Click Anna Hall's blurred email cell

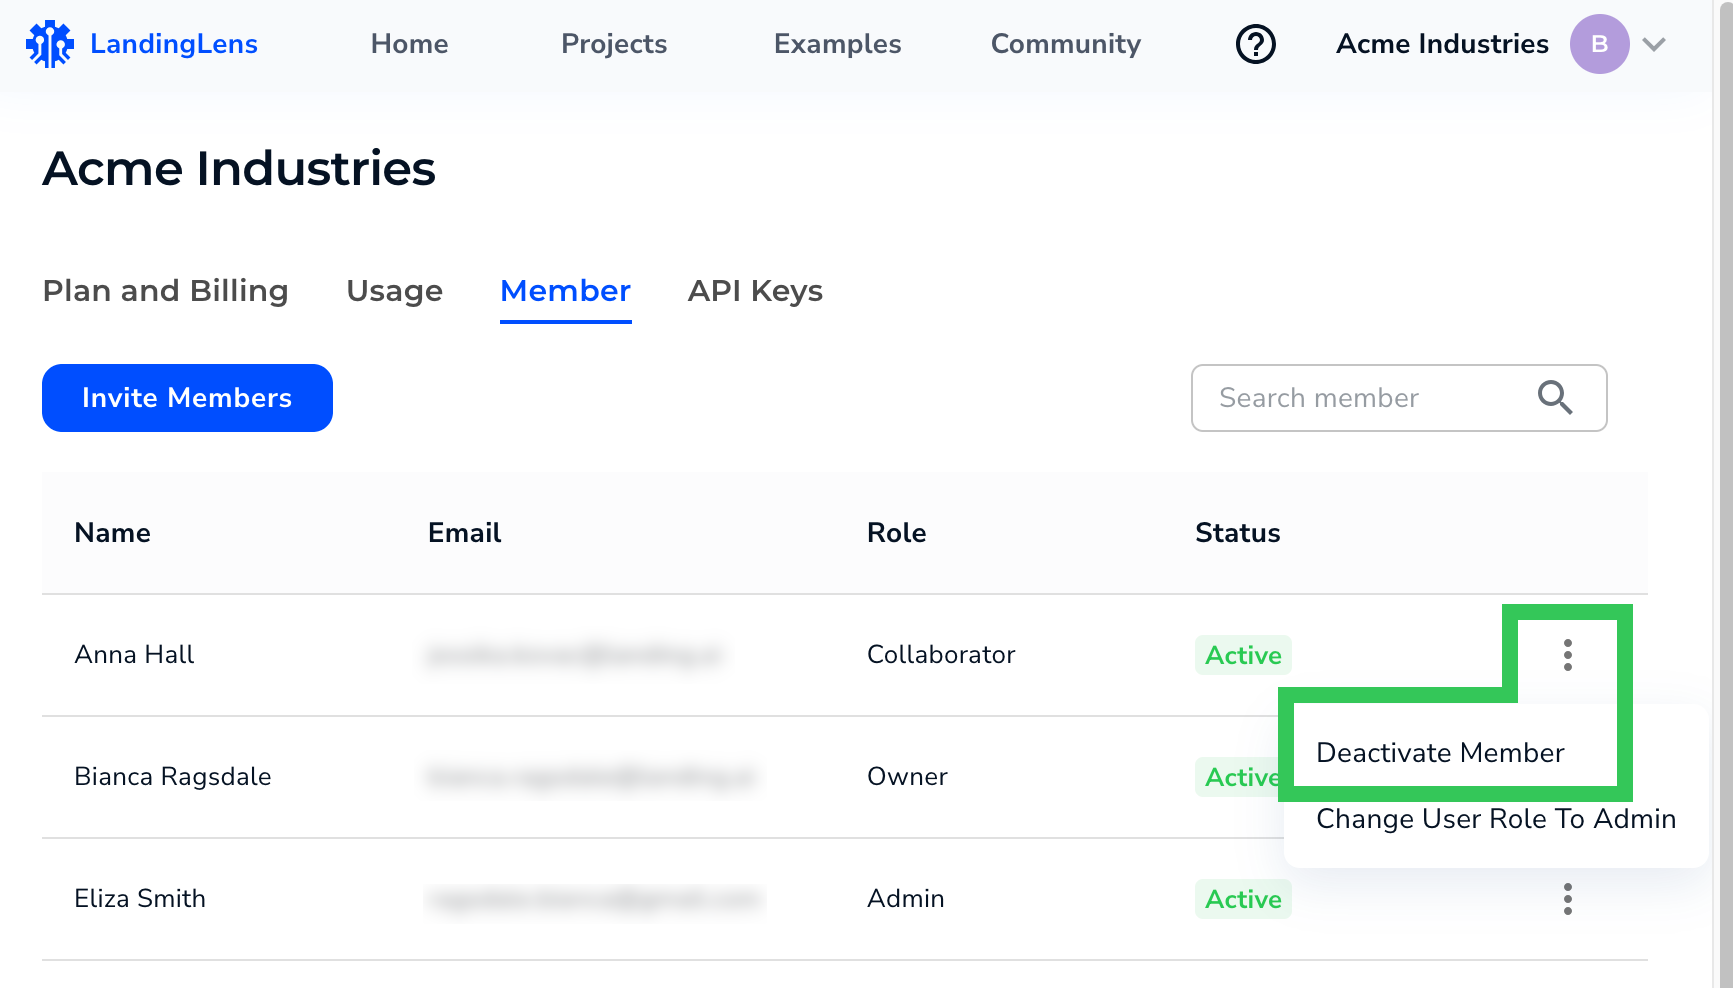574,655
